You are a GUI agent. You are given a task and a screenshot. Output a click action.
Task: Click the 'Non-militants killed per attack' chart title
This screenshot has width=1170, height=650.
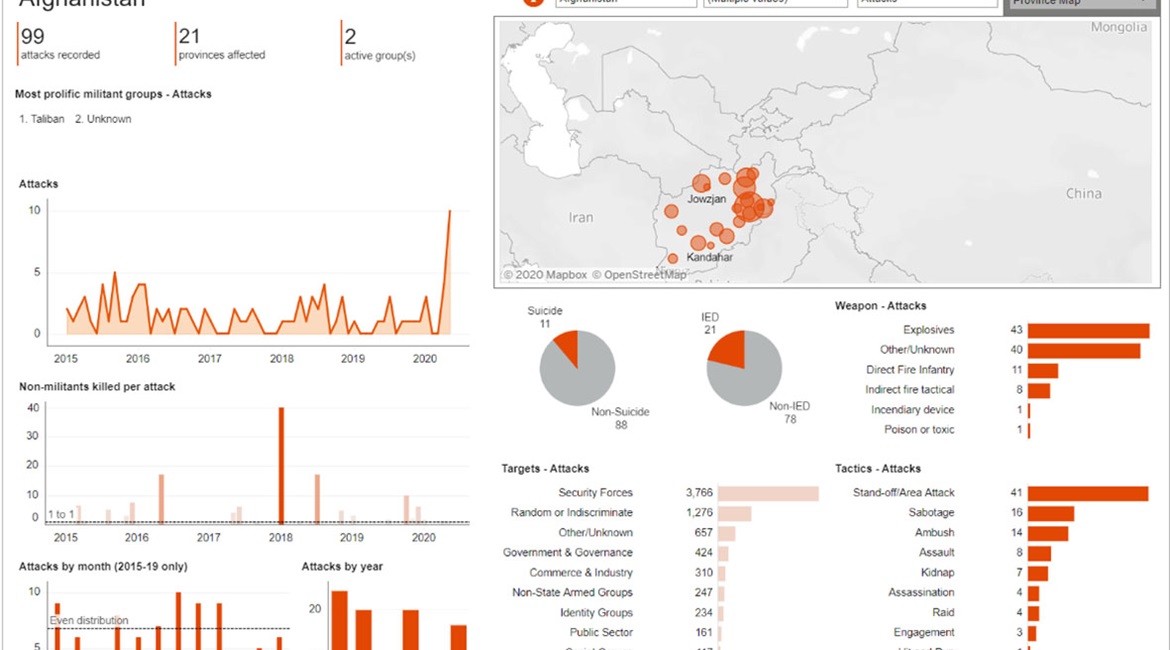pyautogui.click(x=97, y=387)
